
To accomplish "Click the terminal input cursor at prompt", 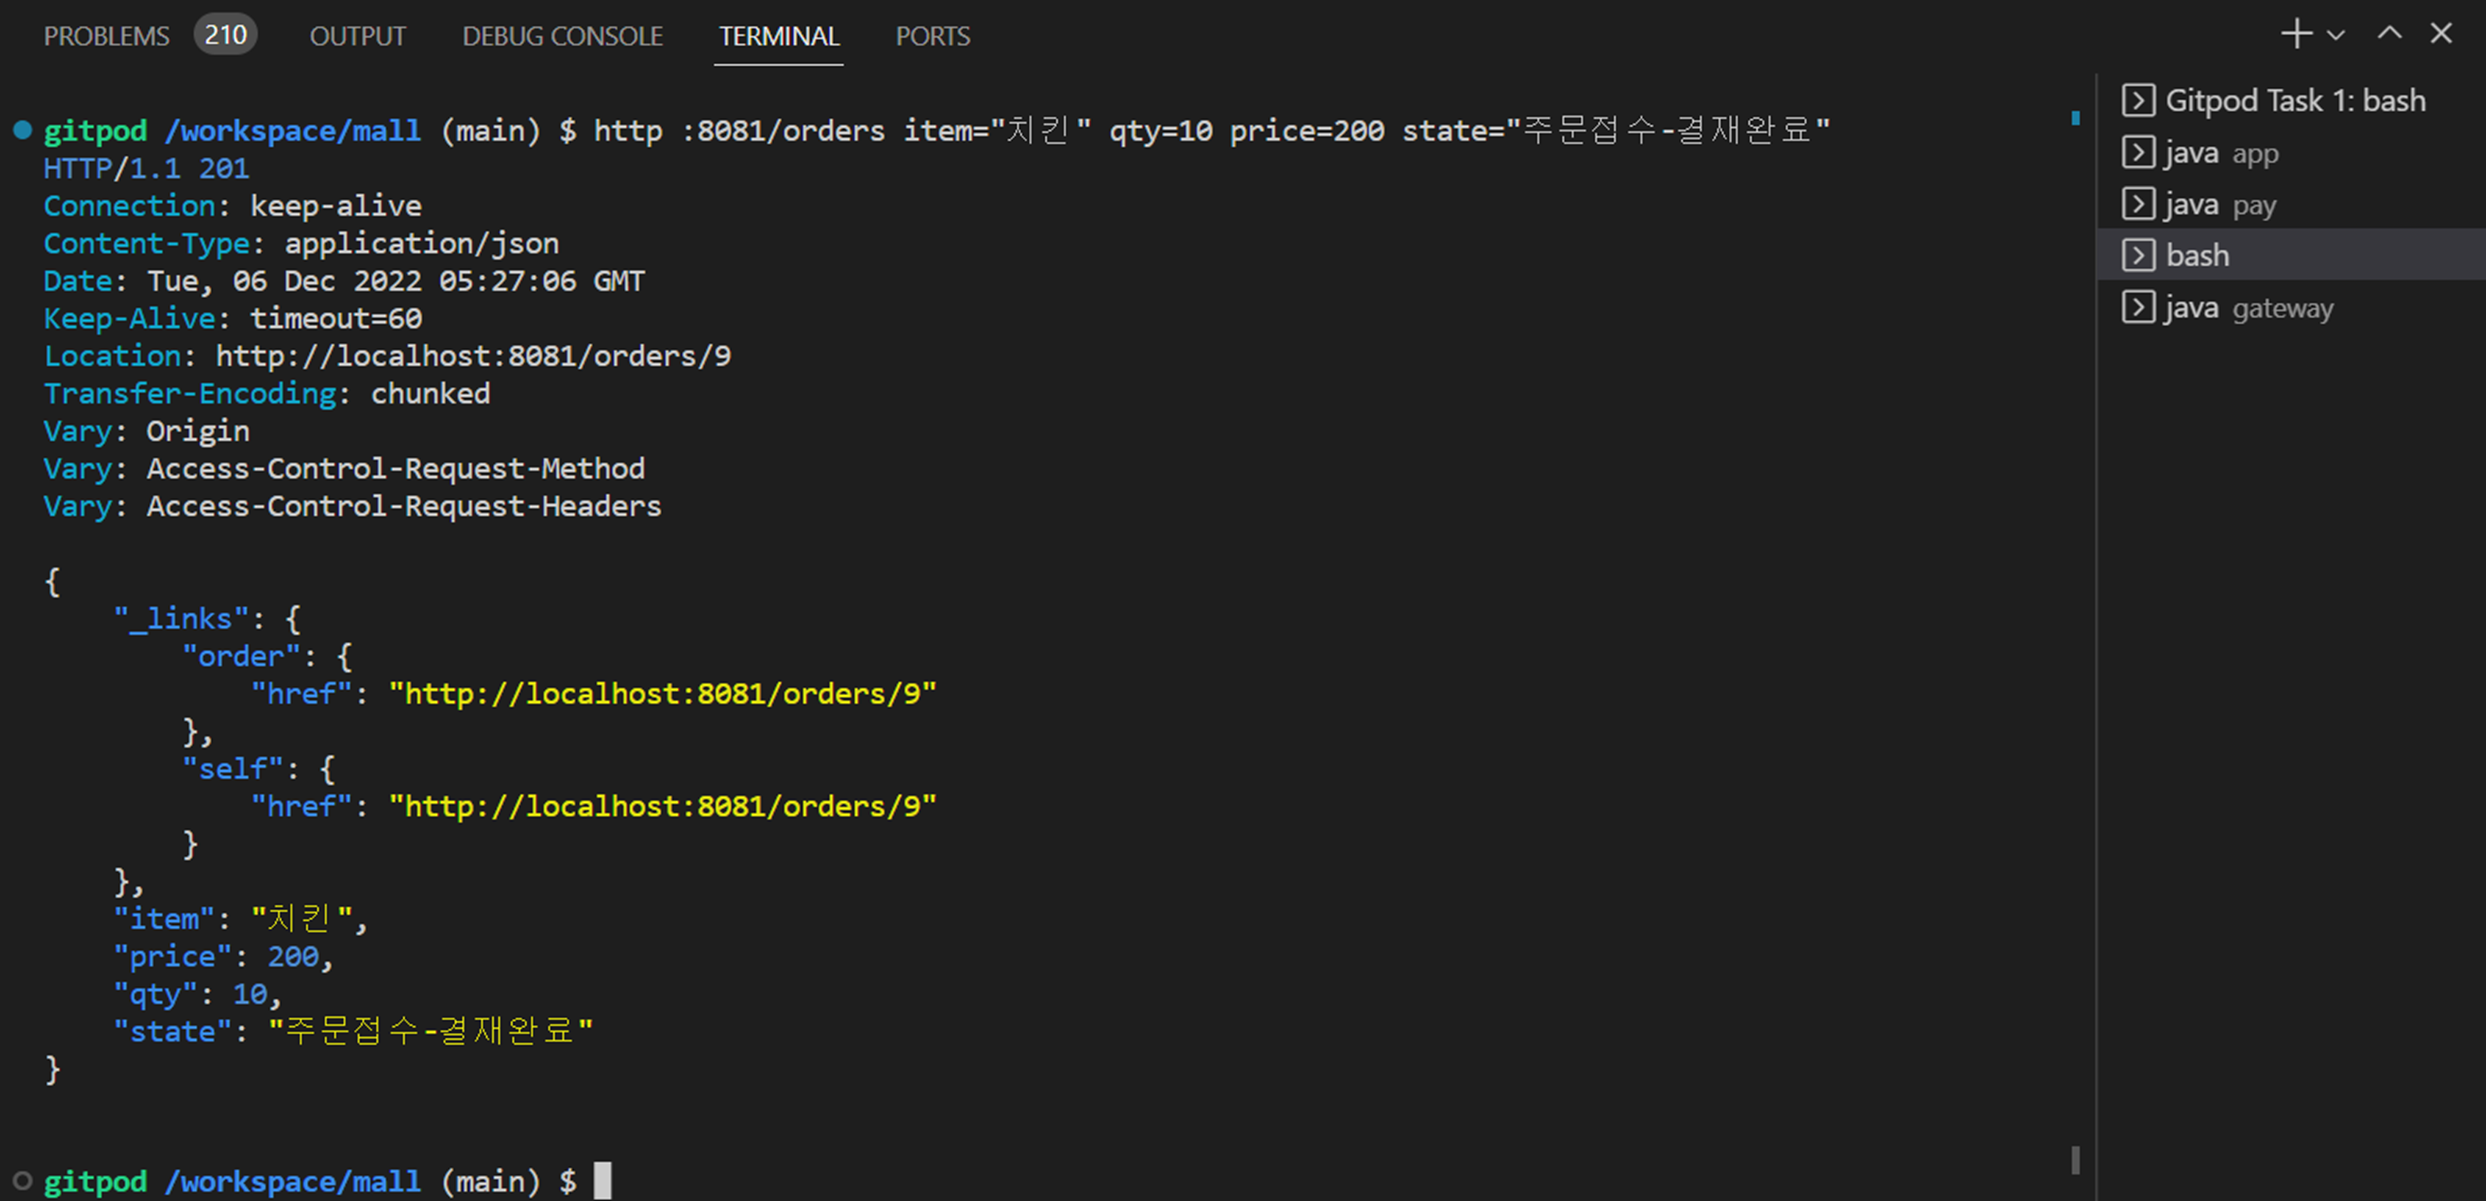I will click(602, 1181).
